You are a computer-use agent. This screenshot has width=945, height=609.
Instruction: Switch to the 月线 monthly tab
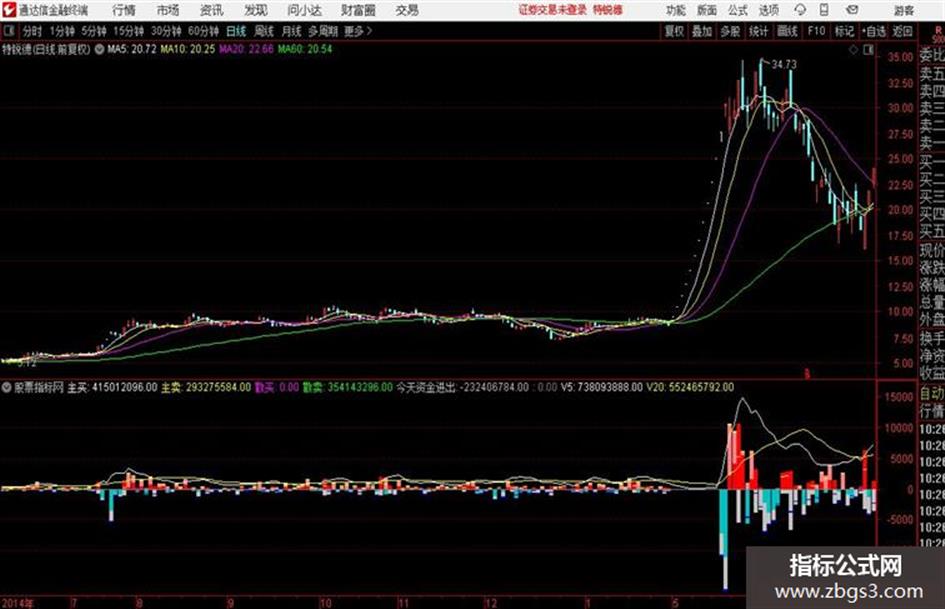(292, 31)
